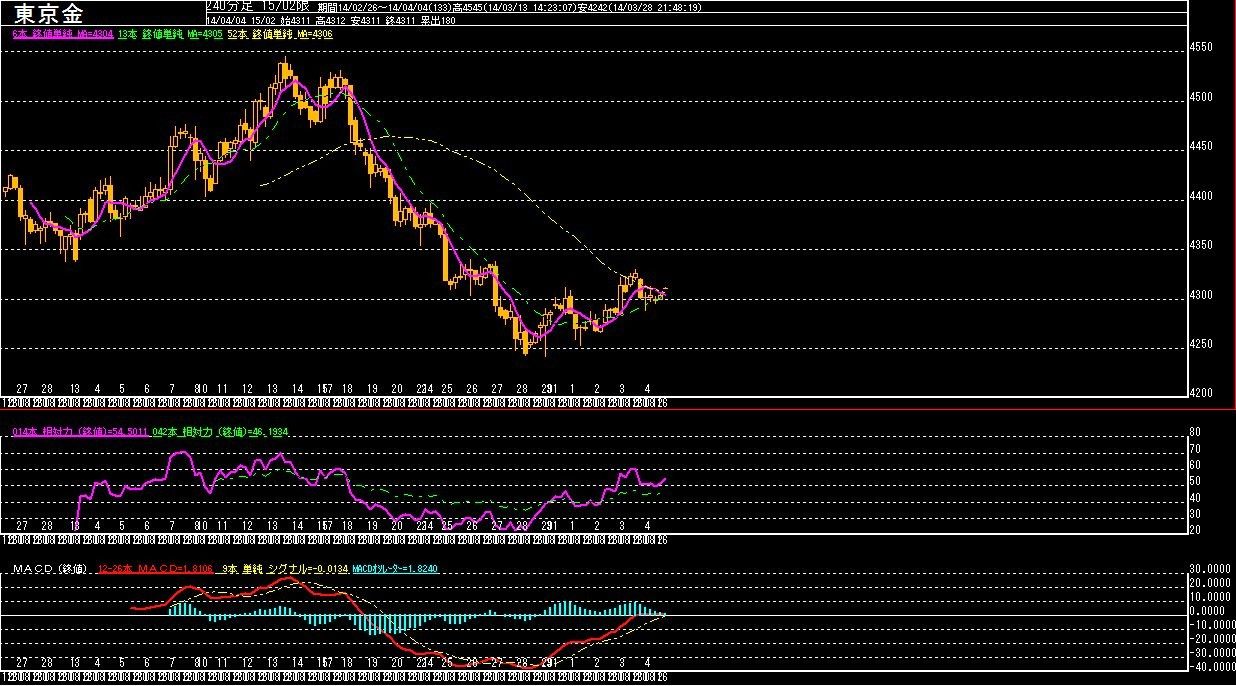The width and height of the screenshot is (1236, 686).
Task: Click the 014本 相対力 RSI legend
Action: click(80, 431)
